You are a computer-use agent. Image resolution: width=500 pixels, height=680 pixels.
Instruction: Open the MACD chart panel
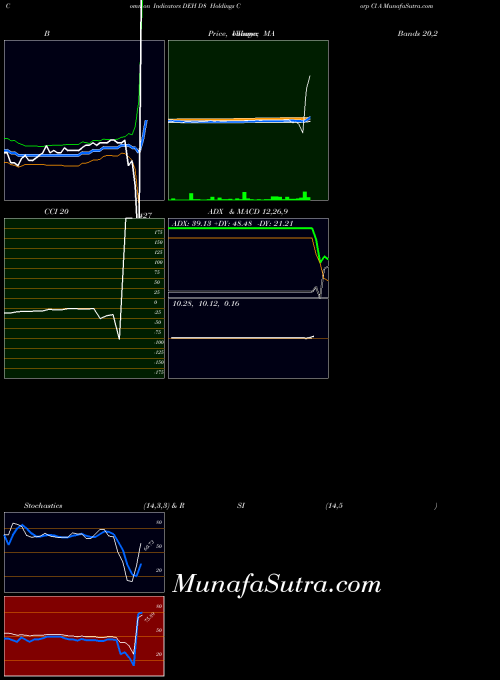(248, 338)
